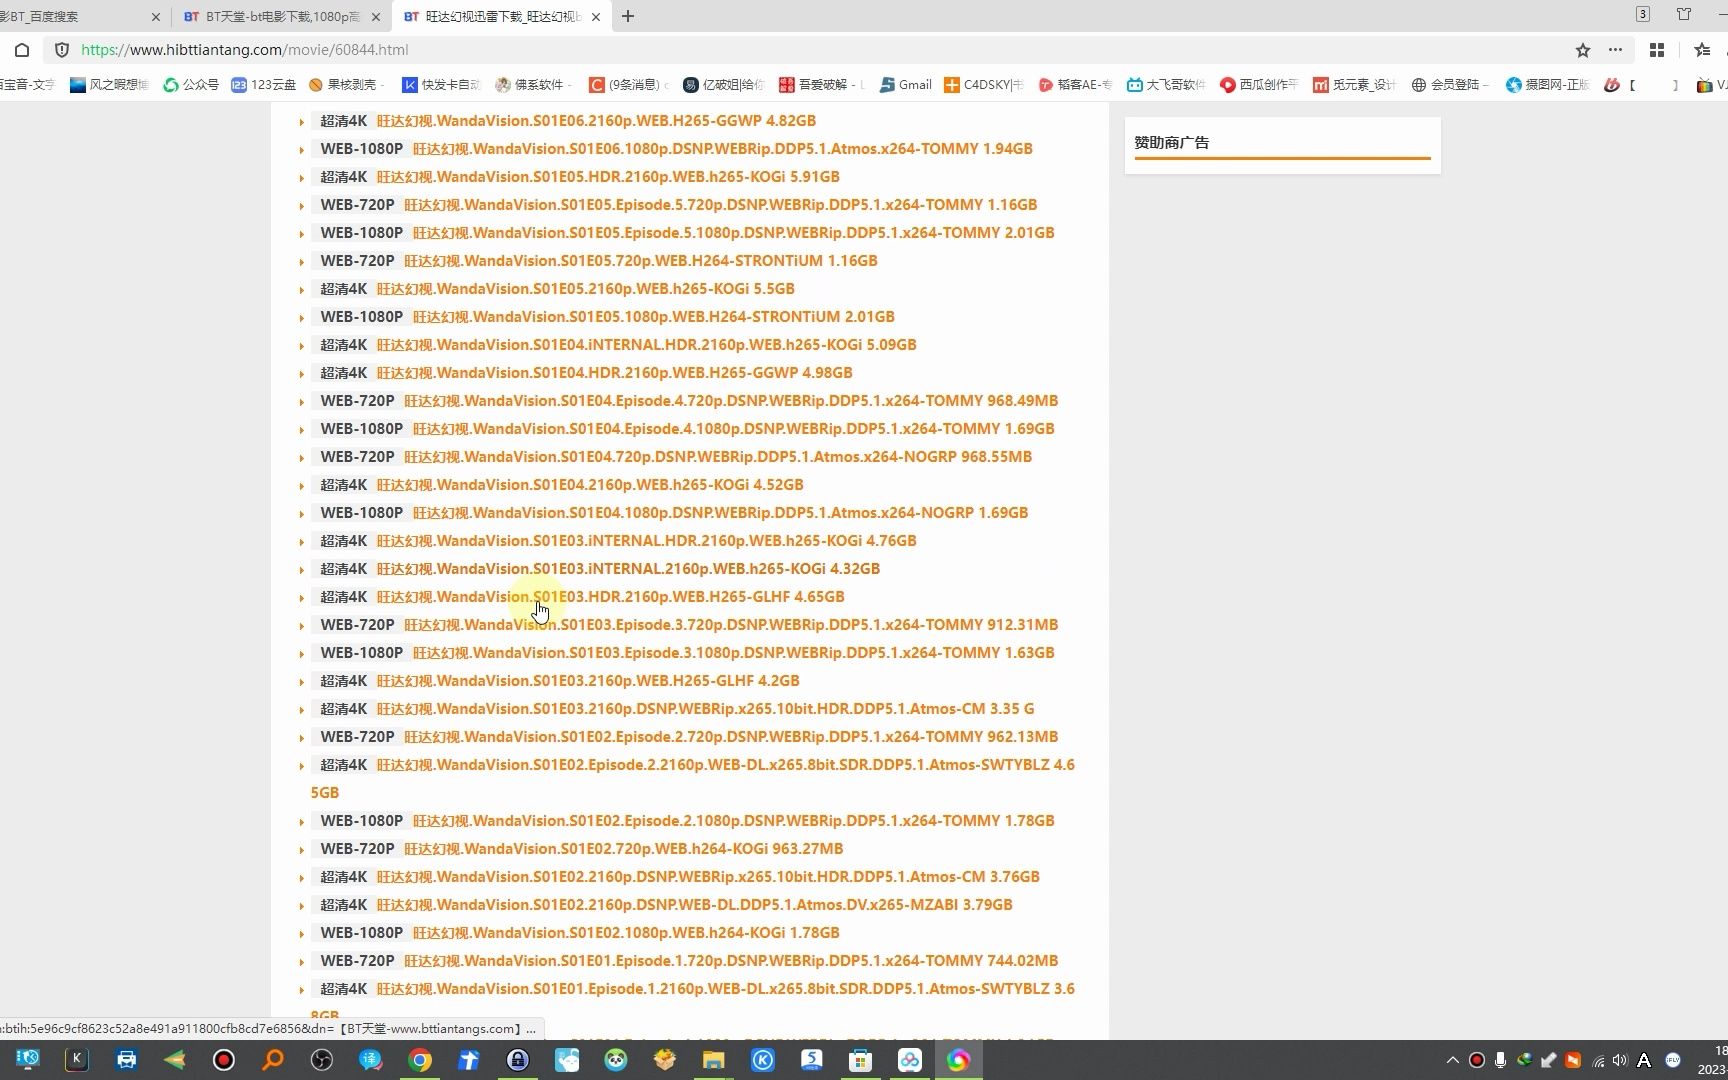Viewport: 1728px width, 1080px height.
Task: Click the 赞助商广告 sidebar heading
Action: (1172, 142)
